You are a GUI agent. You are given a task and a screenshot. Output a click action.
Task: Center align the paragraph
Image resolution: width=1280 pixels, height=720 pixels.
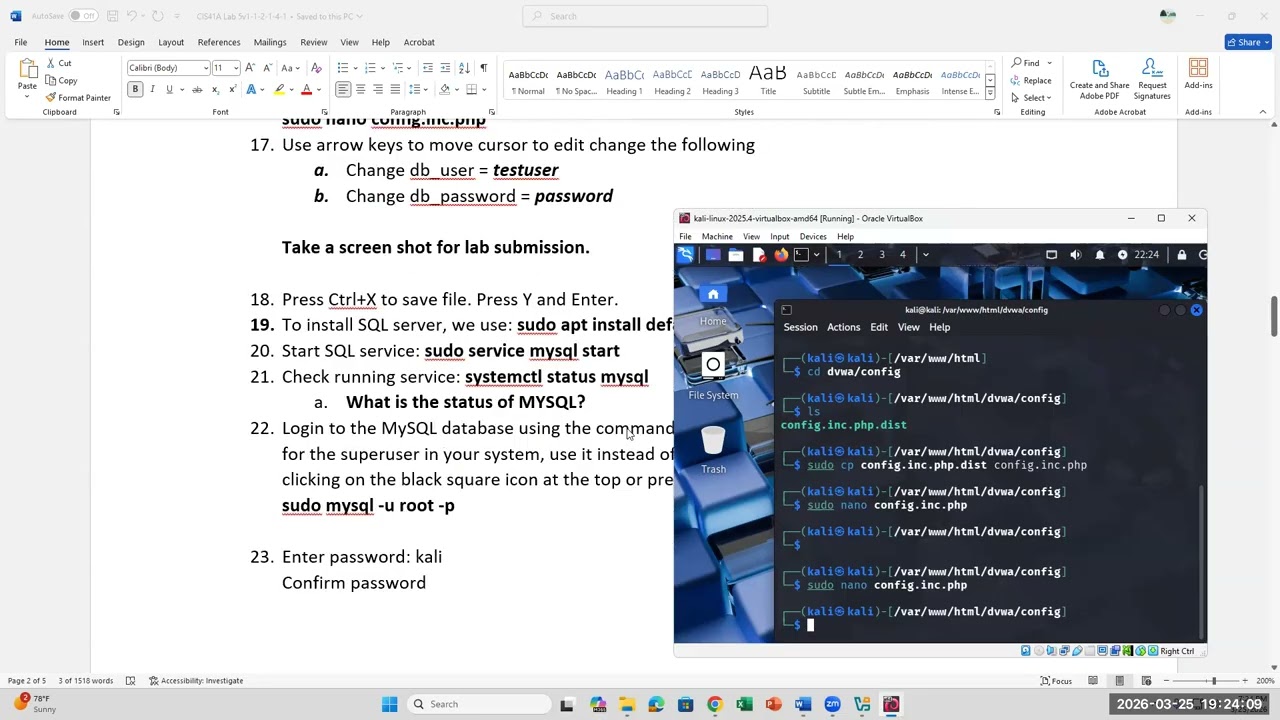pos(361,89)
